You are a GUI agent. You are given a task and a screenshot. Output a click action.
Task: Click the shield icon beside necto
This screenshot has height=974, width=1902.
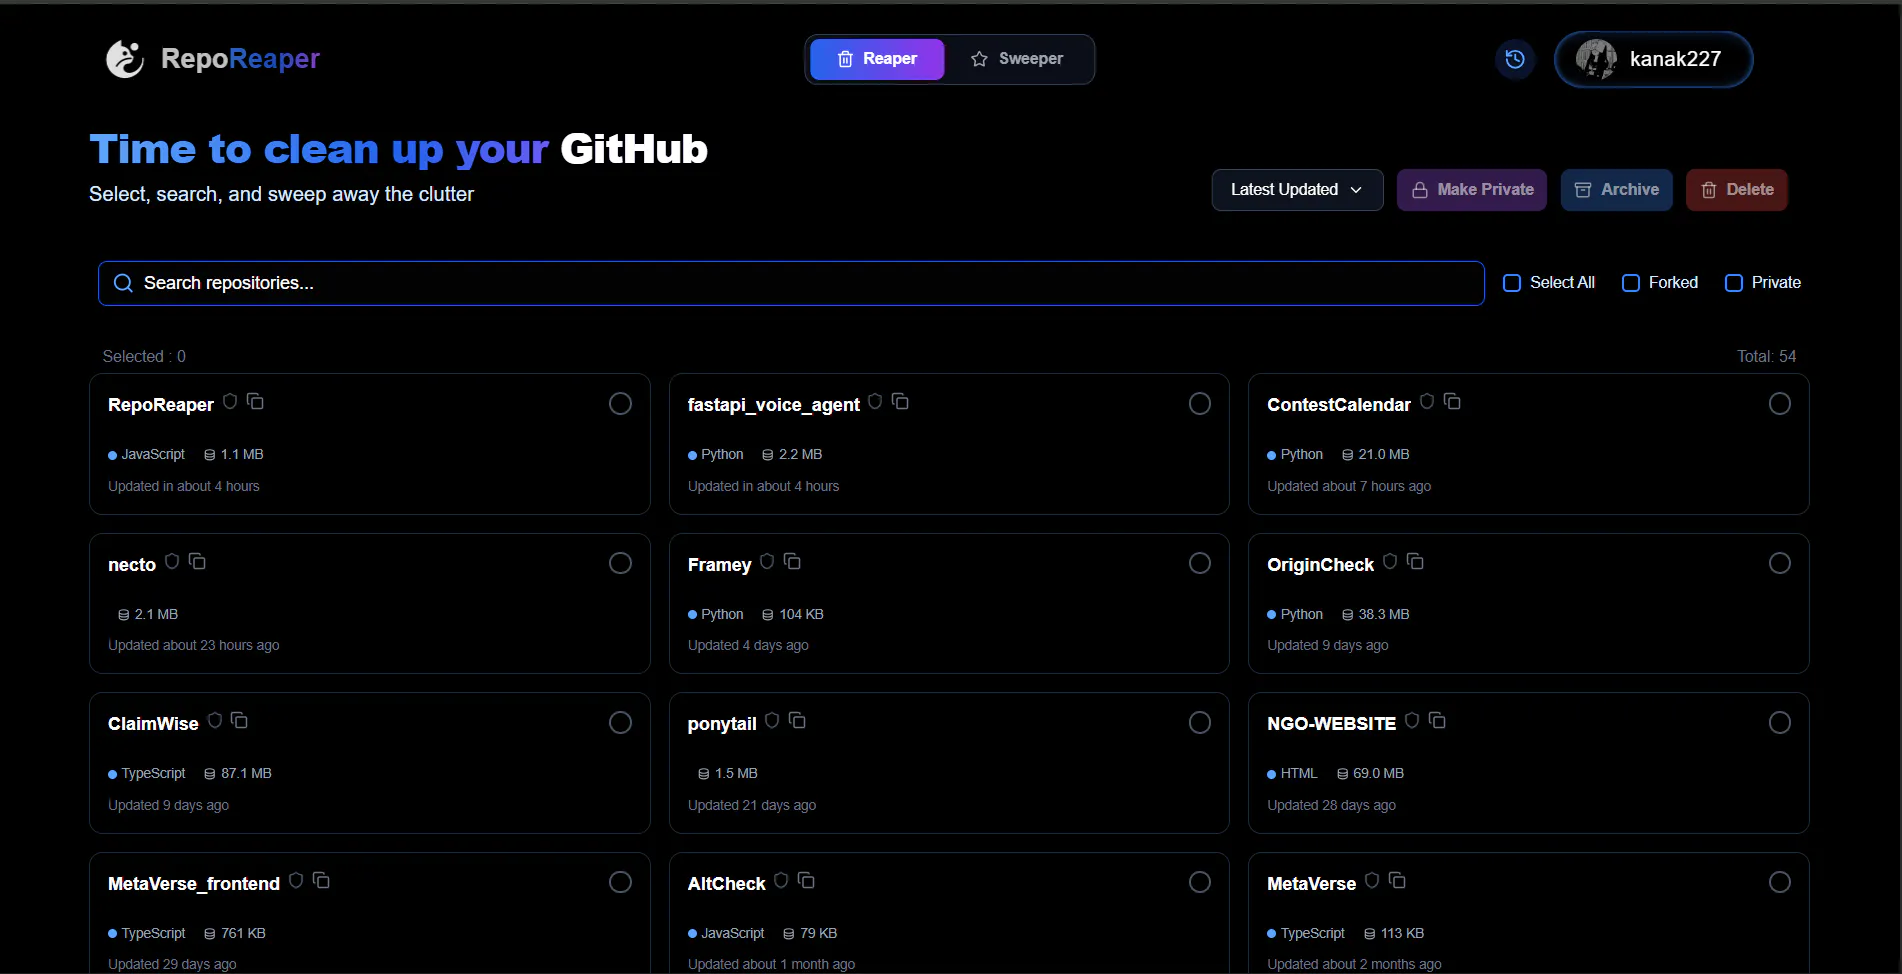point(172,561)
